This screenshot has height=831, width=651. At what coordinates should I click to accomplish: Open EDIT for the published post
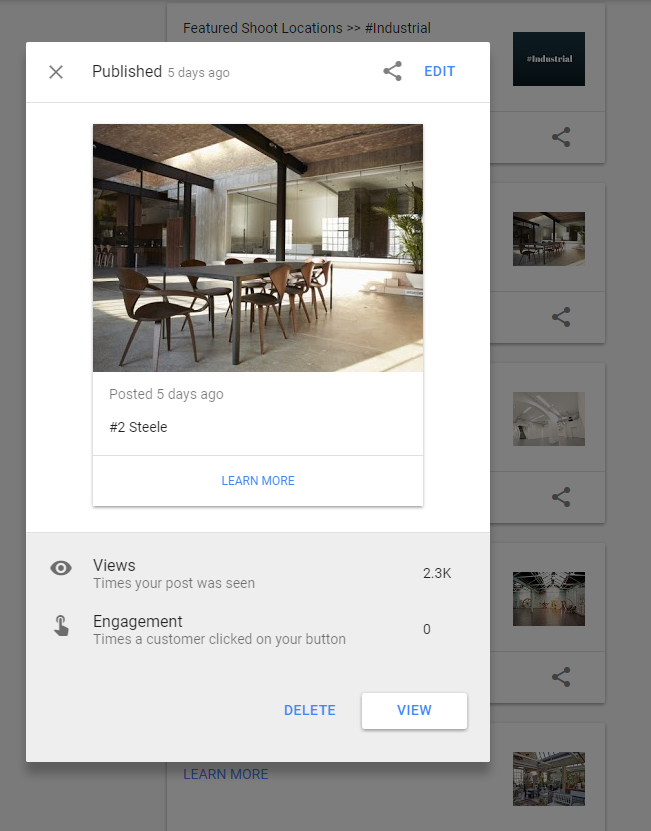(439, 71)
